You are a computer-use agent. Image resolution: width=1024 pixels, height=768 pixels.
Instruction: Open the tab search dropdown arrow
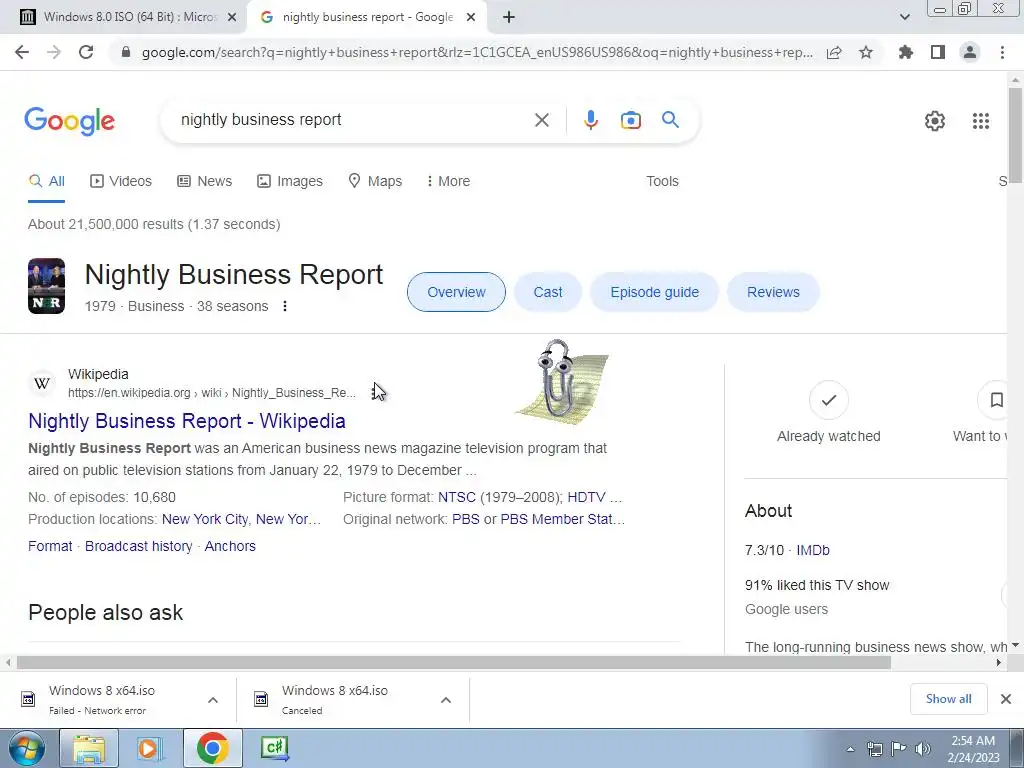coord(904,17)
